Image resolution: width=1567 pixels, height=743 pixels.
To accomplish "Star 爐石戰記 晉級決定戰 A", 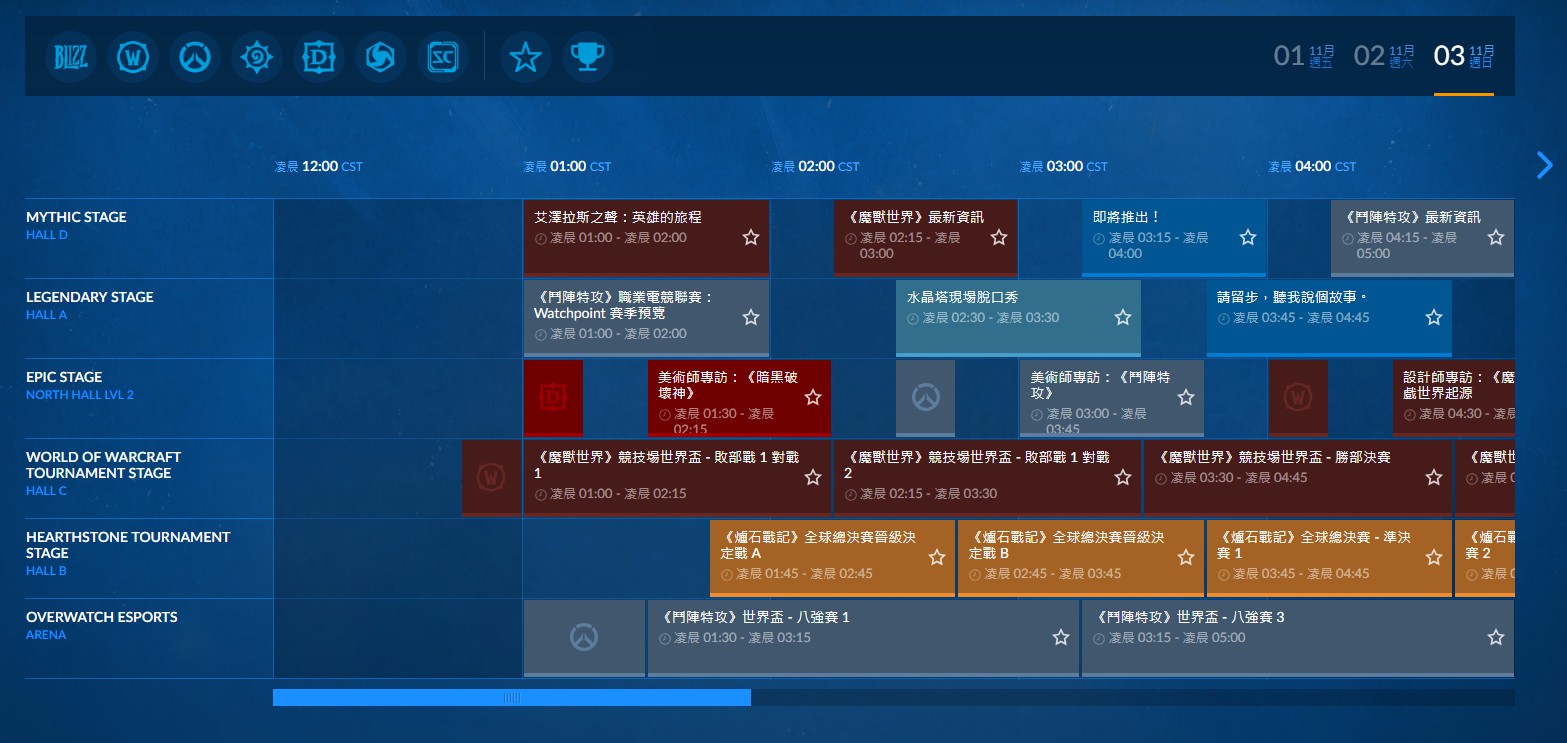I will [937, 557].
